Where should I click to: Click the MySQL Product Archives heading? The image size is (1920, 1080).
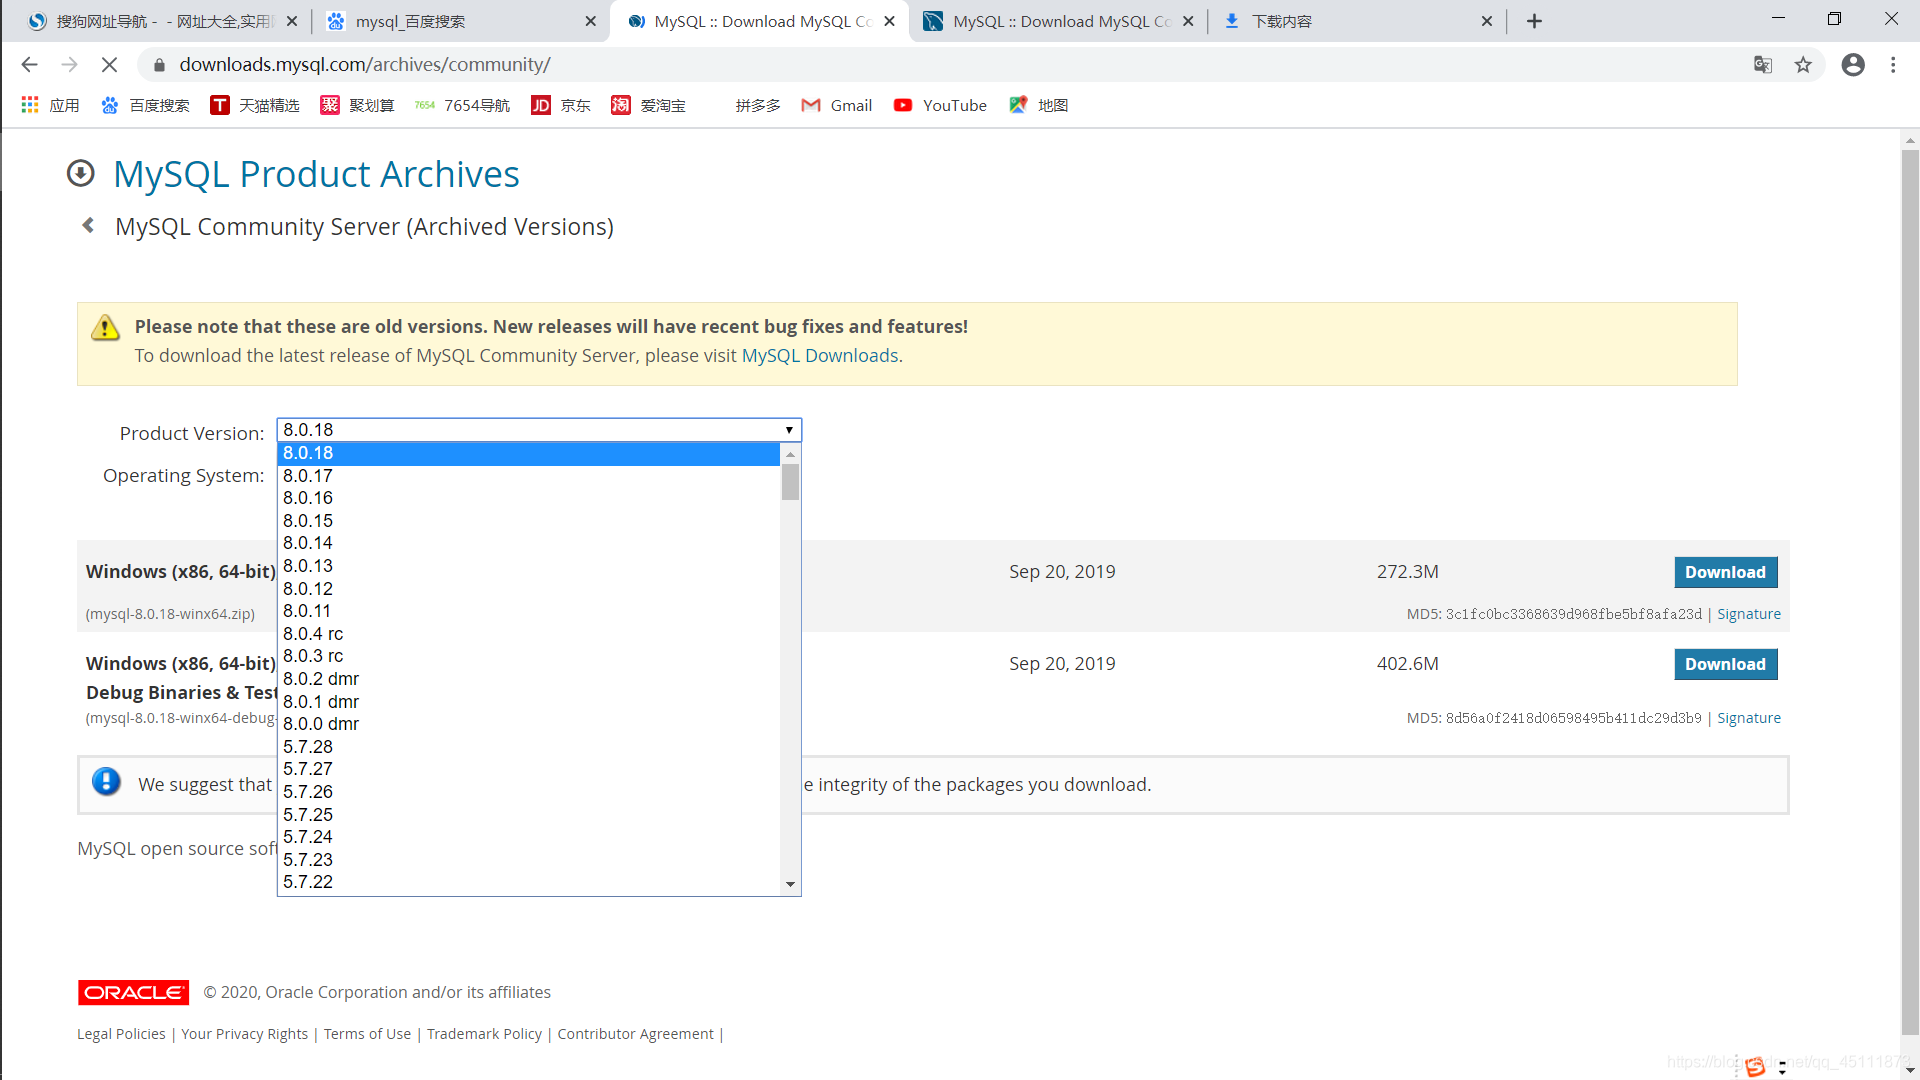316,174
